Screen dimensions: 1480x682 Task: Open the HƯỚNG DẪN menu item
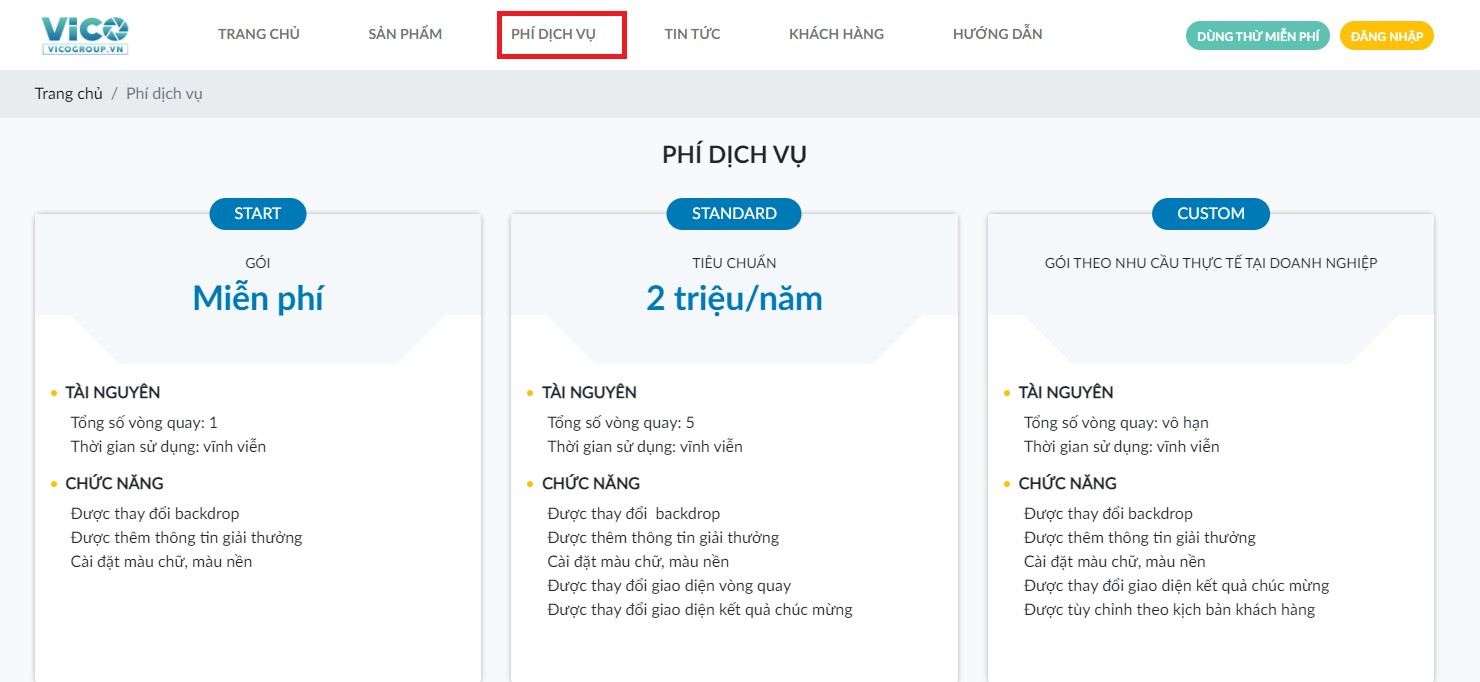coord(997,34)
